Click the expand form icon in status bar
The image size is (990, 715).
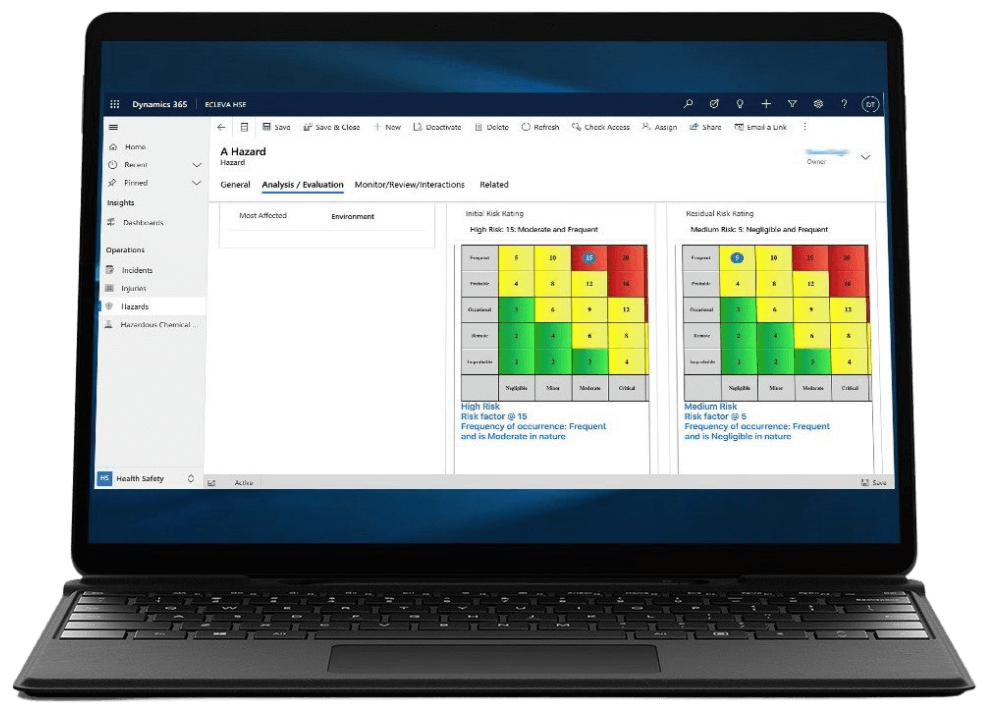click(212, 483)
